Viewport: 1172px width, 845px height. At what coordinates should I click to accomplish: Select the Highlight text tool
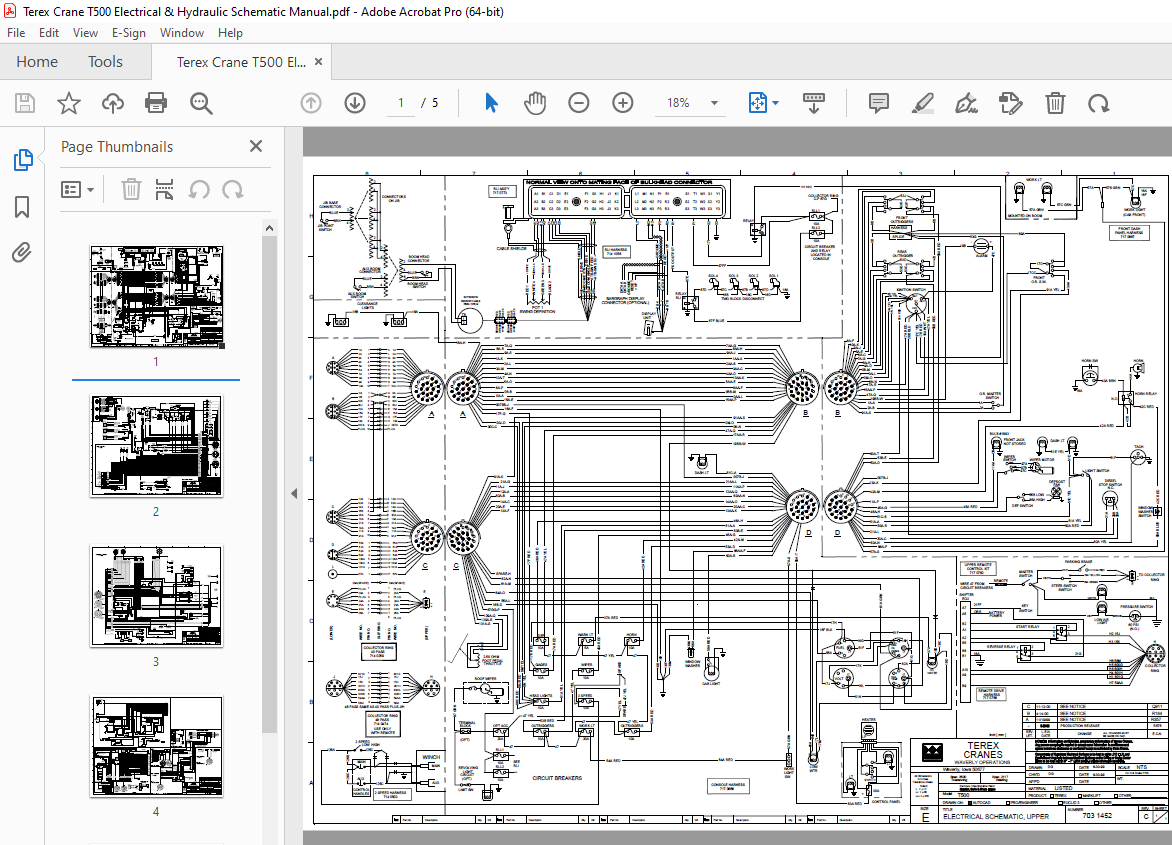923,103
